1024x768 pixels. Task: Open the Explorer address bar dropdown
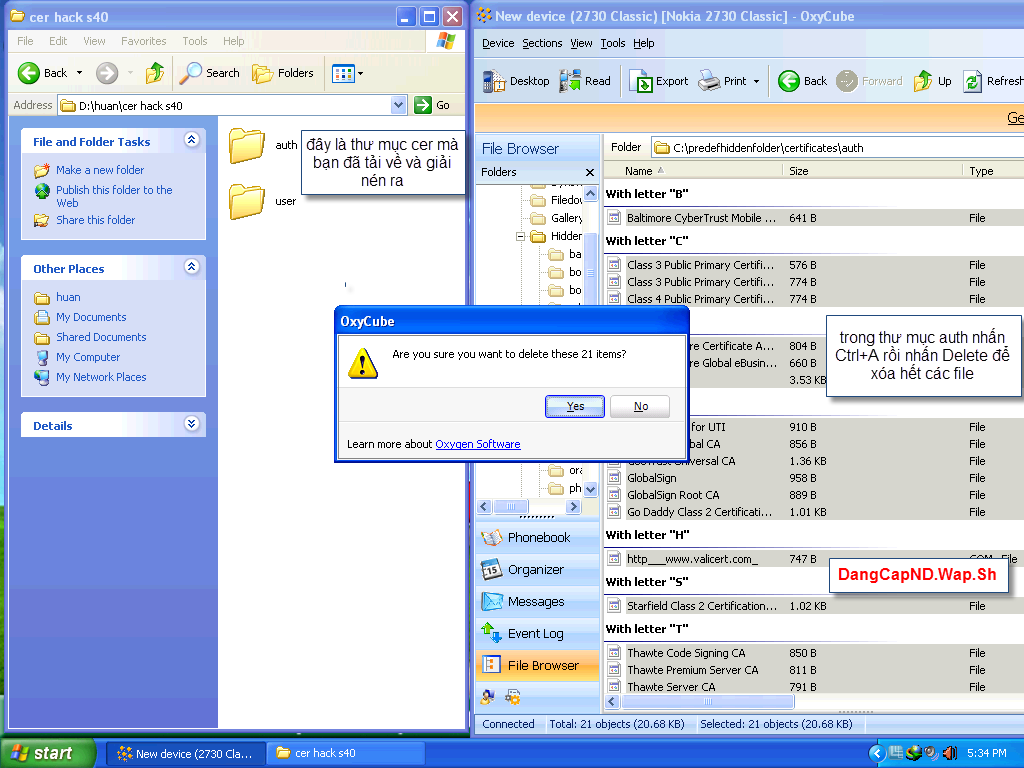tap(398, 105)
